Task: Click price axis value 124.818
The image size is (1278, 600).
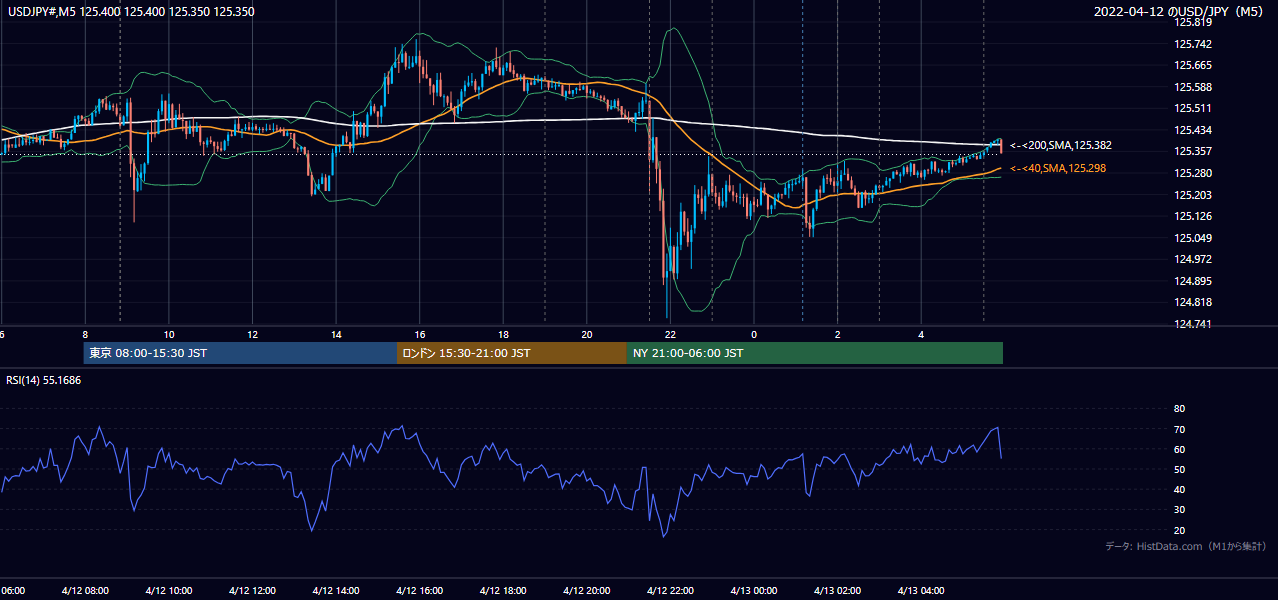Action: (1193, 302)
